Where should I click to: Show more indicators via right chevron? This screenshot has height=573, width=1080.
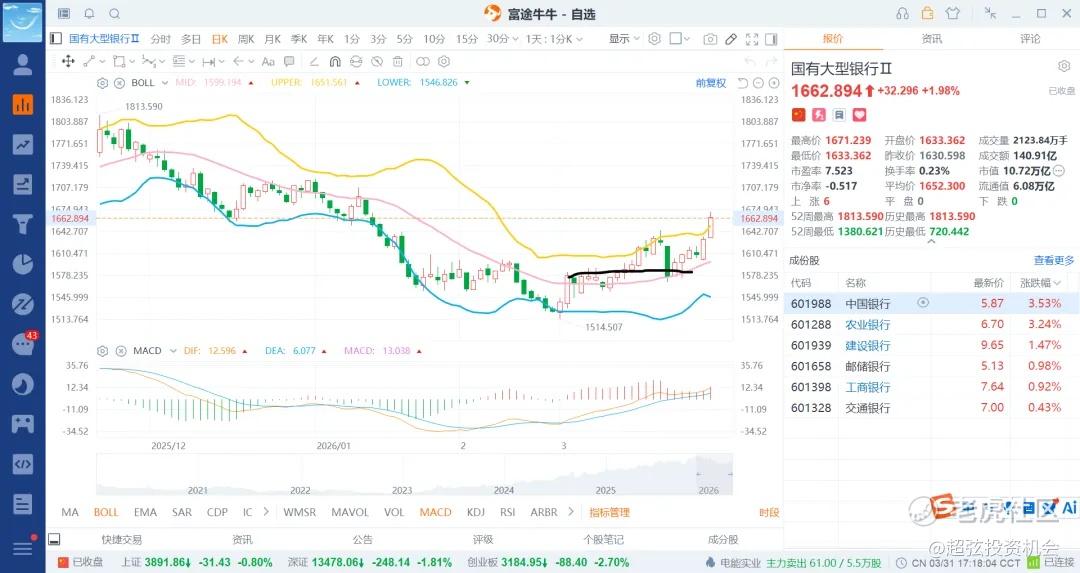570,512
